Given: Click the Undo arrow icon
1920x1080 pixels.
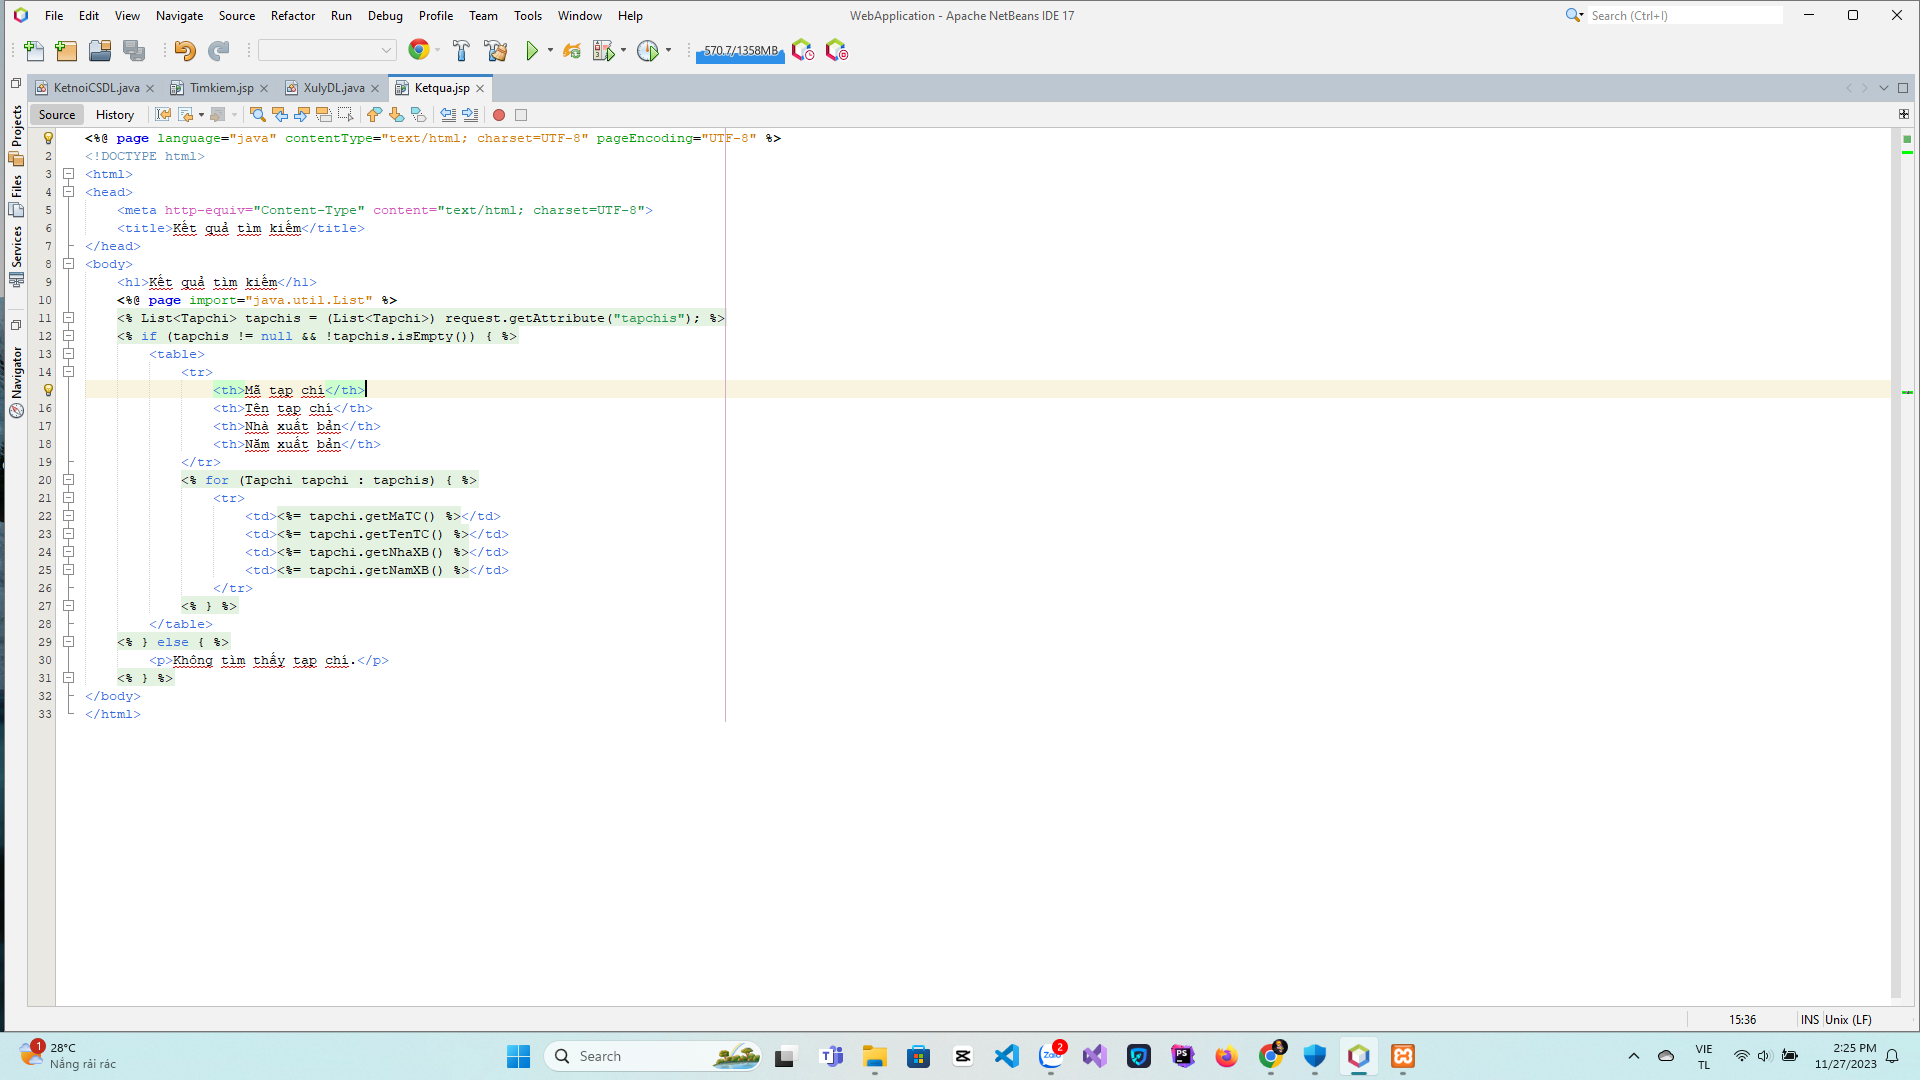Looking at the screenshot, I should click(185, 51).
